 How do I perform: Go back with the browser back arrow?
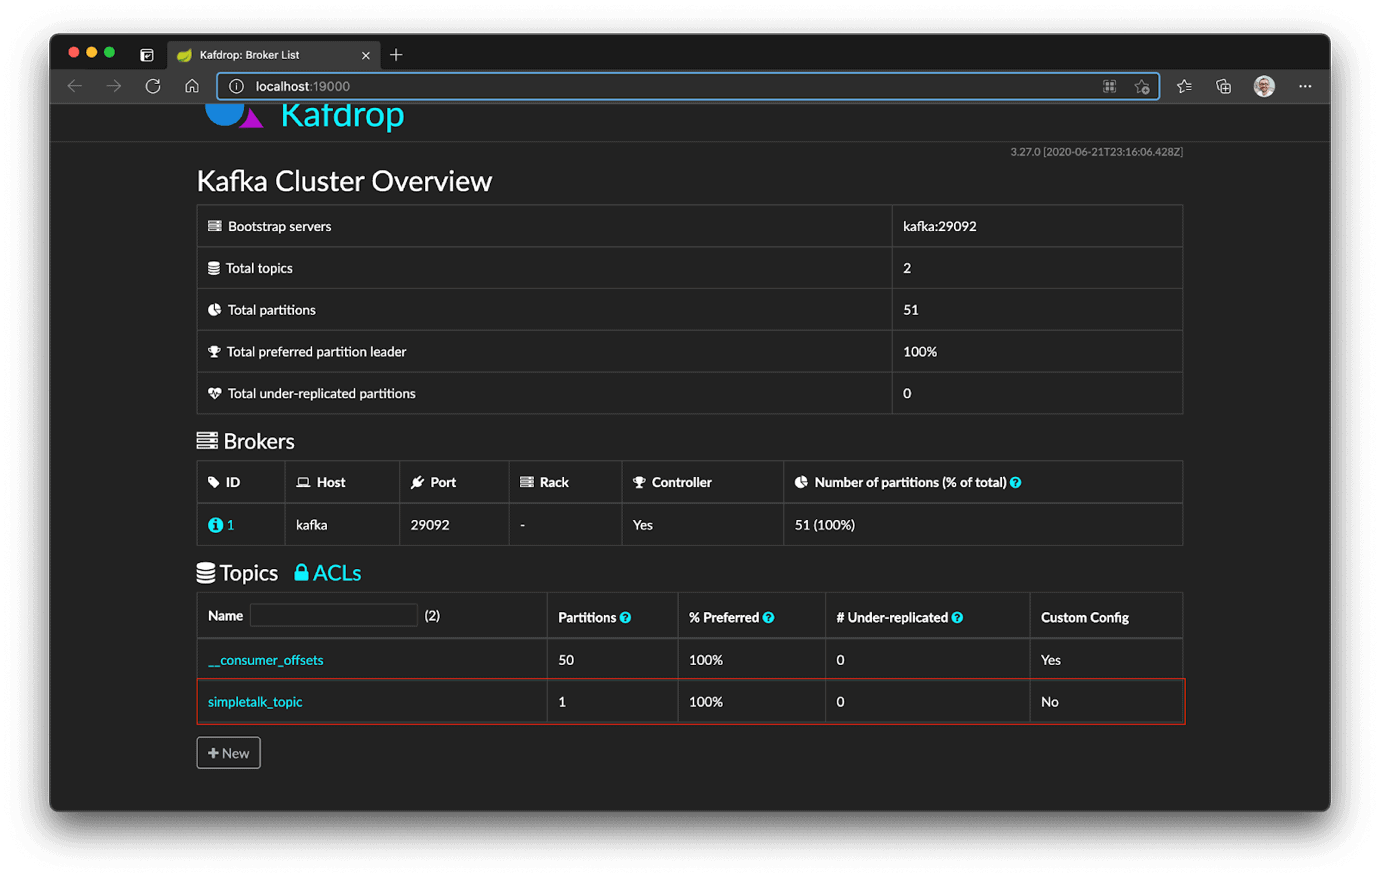pyautogui.click(x=75, y=86)
